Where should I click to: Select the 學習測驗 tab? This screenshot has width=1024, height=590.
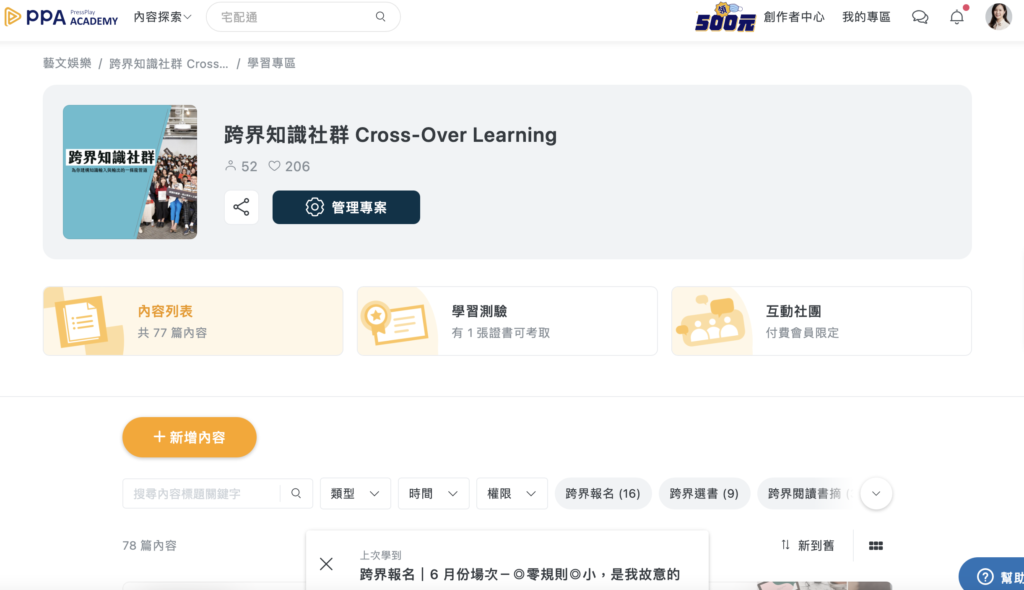[x=507, y=321]
